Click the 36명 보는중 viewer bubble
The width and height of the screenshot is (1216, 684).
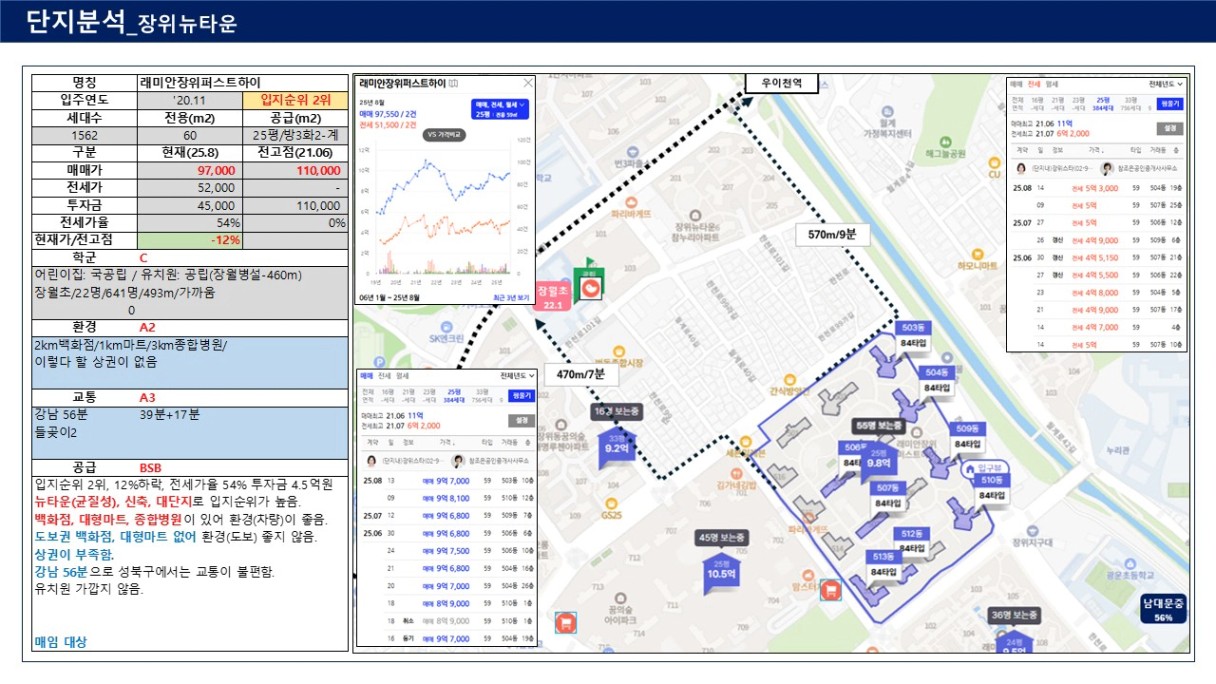[x=1015, y=615]
